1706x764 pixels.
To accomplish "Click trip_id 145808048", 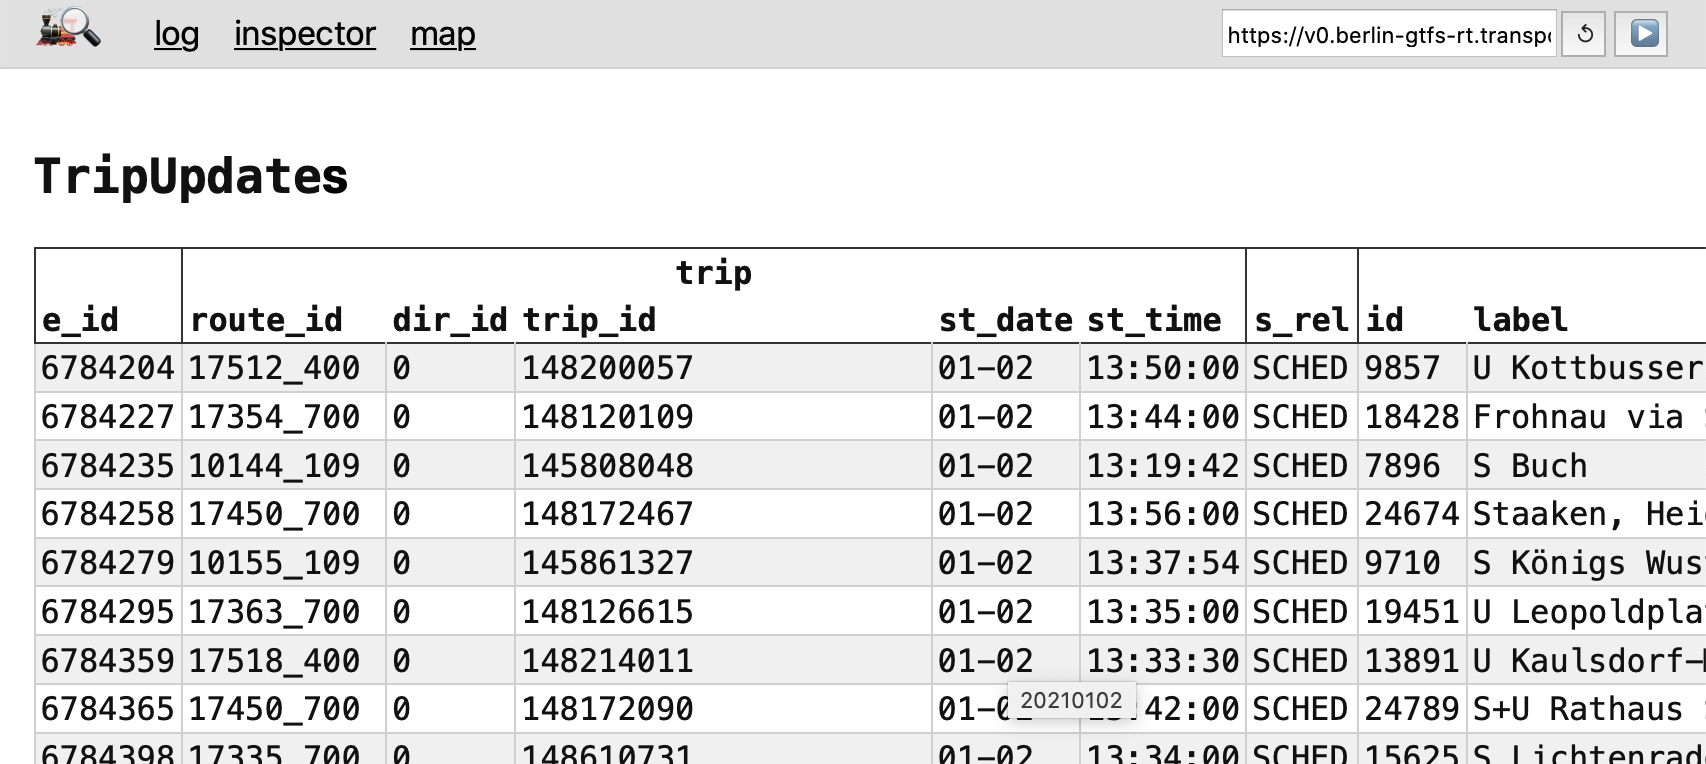I will [608, 466].
